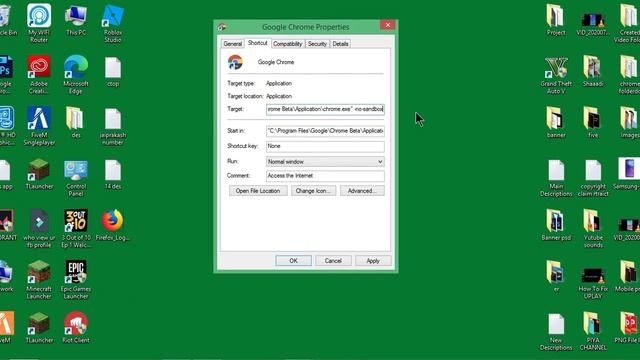Viewport: 640px width, 360px height.
Task: Select the Yutube sounds folder
Action: (593, 229)
